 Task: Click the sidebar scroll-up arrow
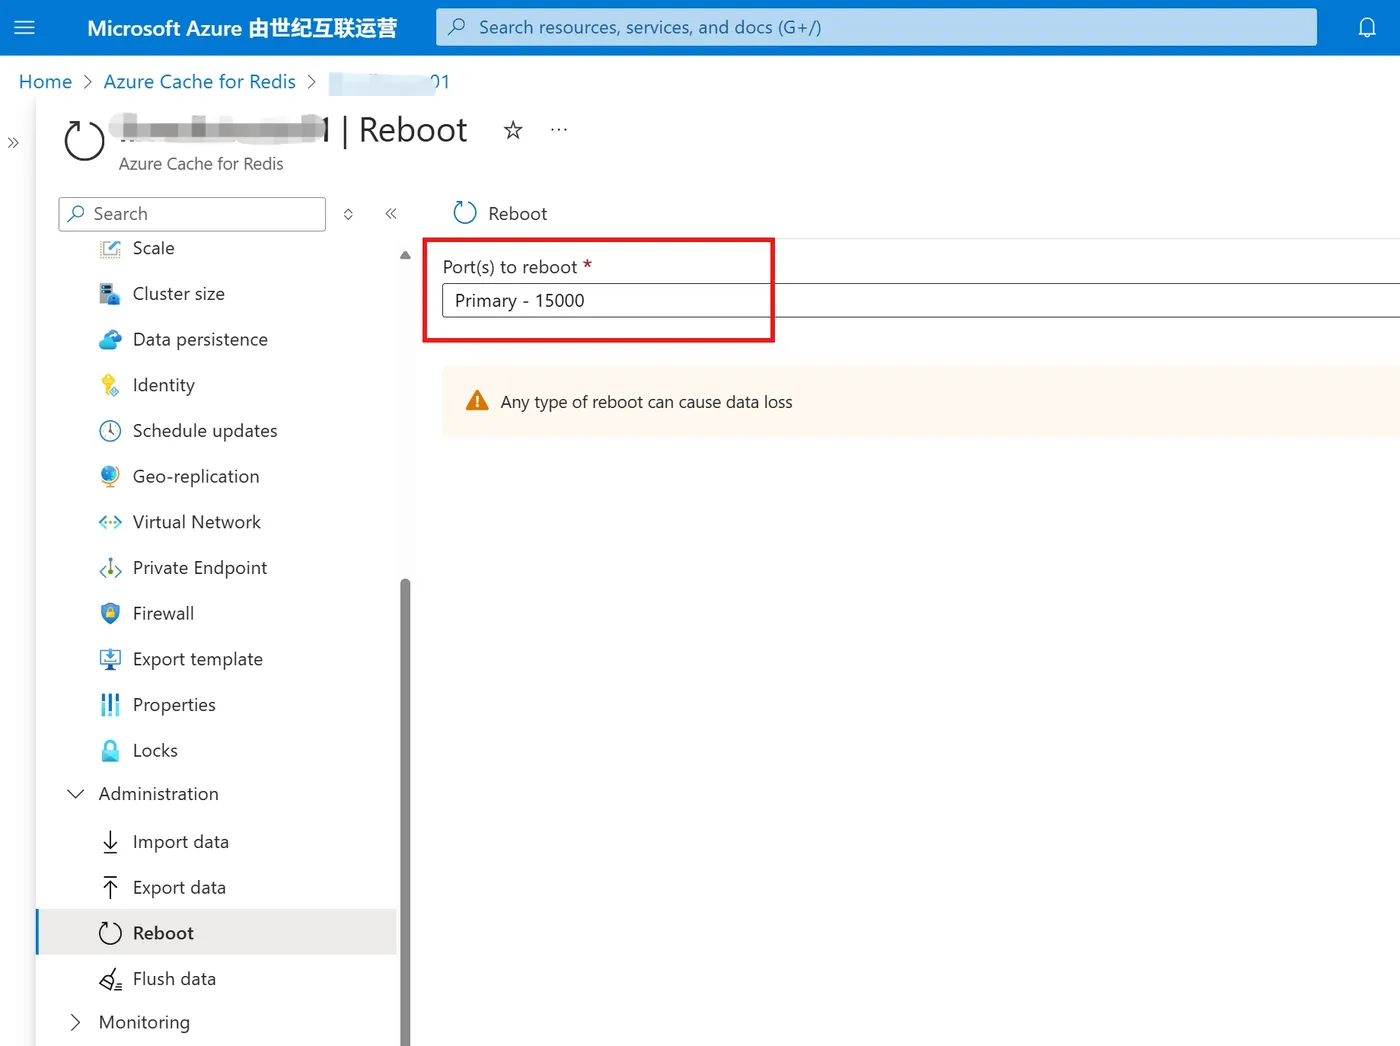click(405, 255)
